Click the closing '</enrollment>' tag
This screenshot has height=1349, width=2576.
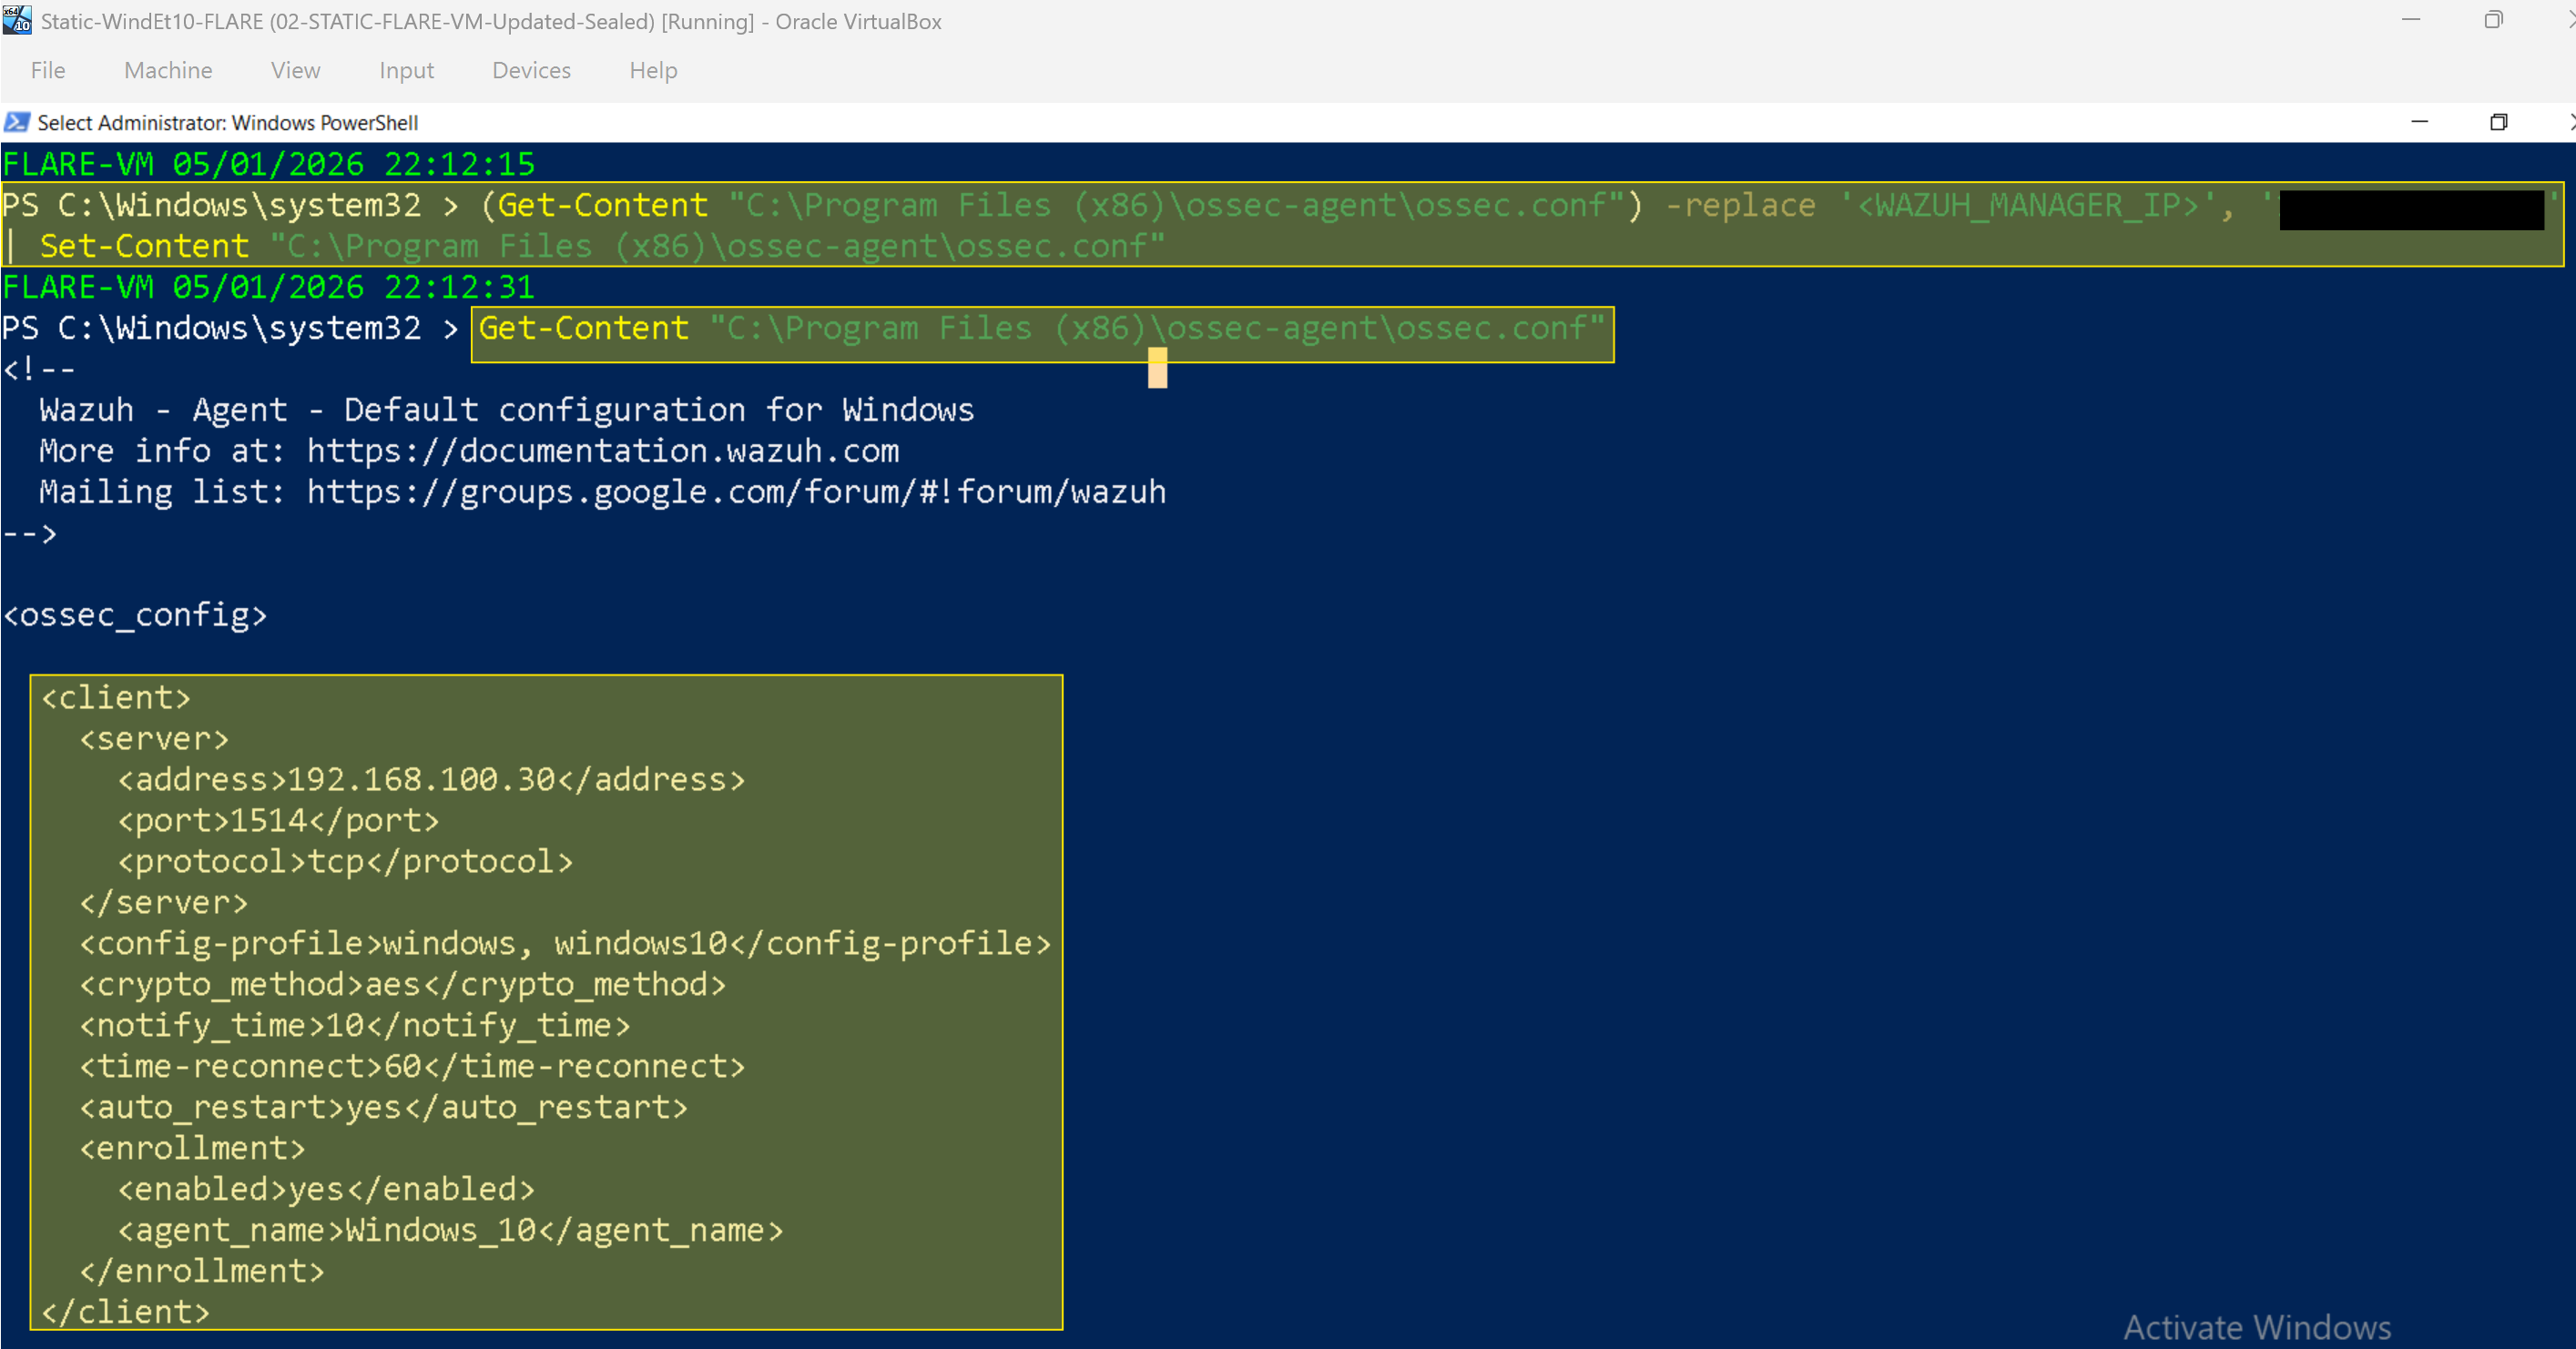(x=201, y=1270)
